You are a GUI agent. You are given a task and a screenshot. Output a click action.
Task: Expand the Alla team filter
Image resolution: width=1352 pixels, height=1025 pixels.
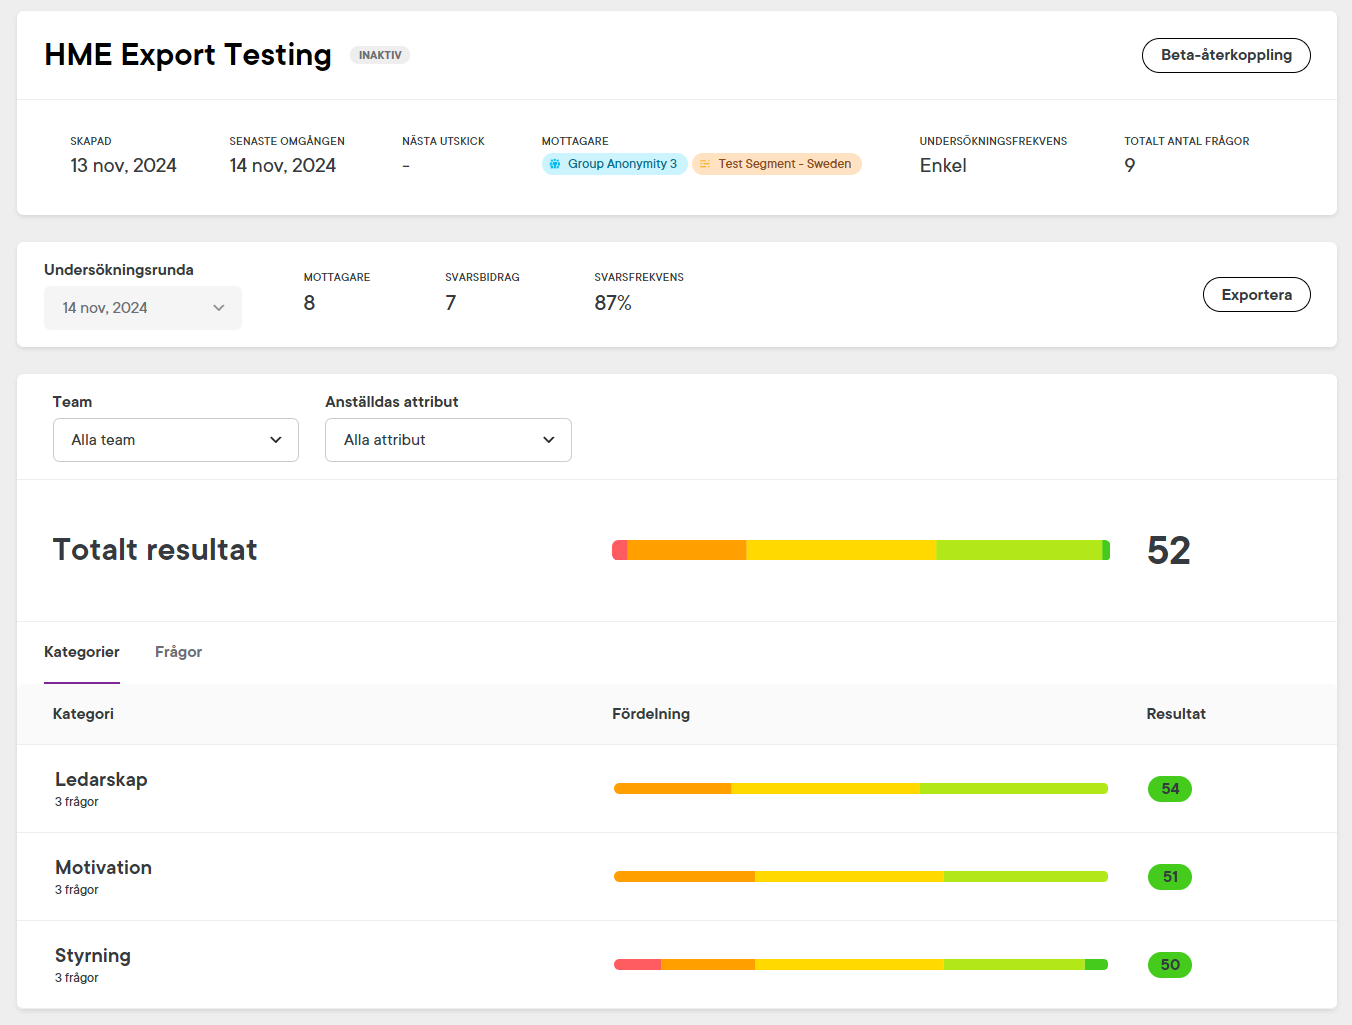click(175, 440)
